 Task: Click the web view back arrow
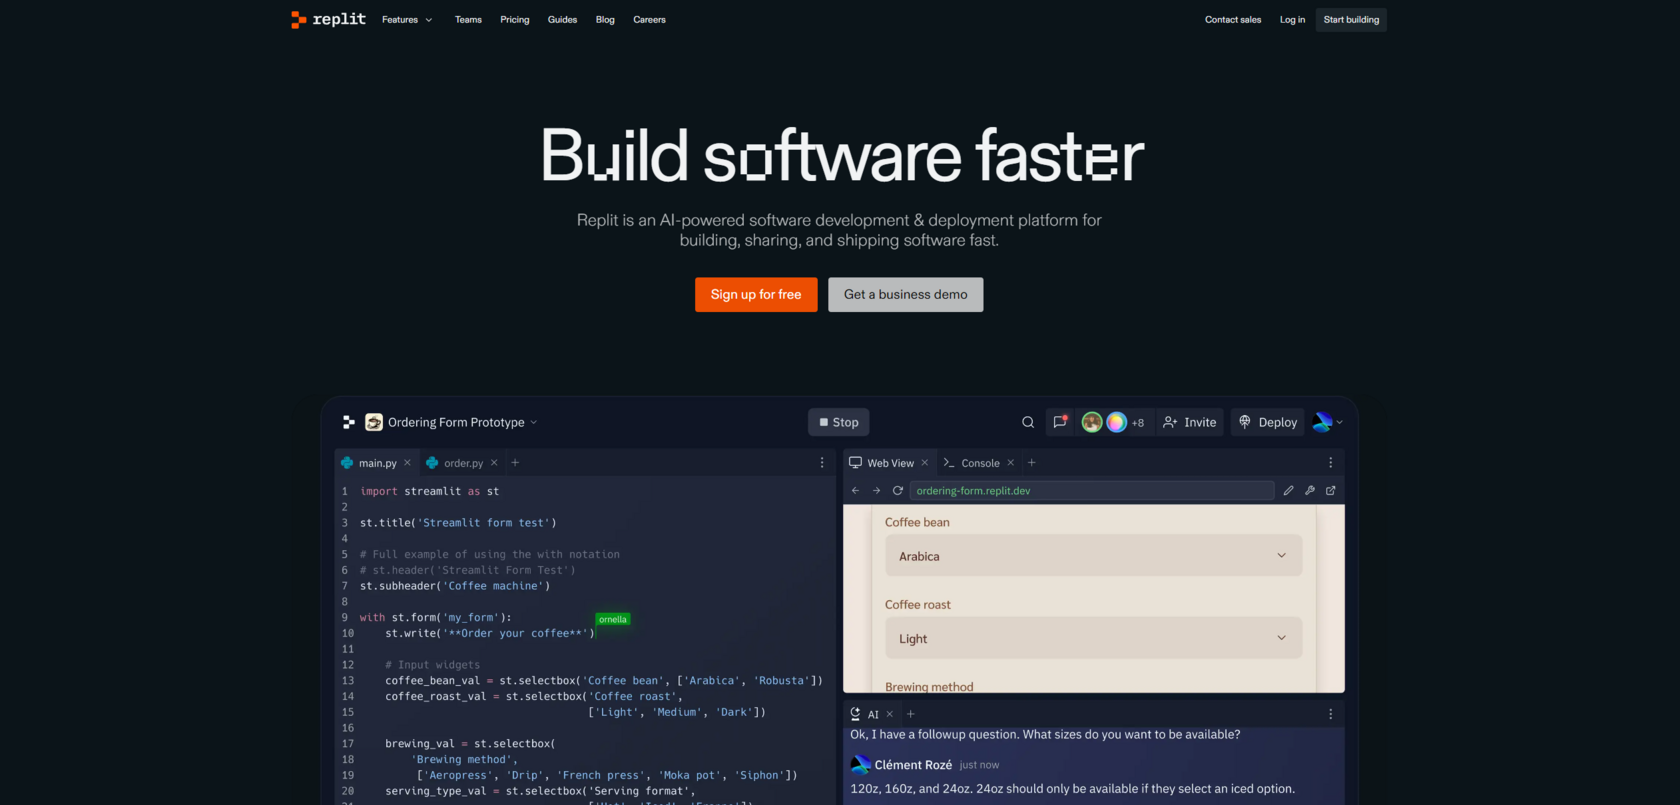(x=855, y=491)
